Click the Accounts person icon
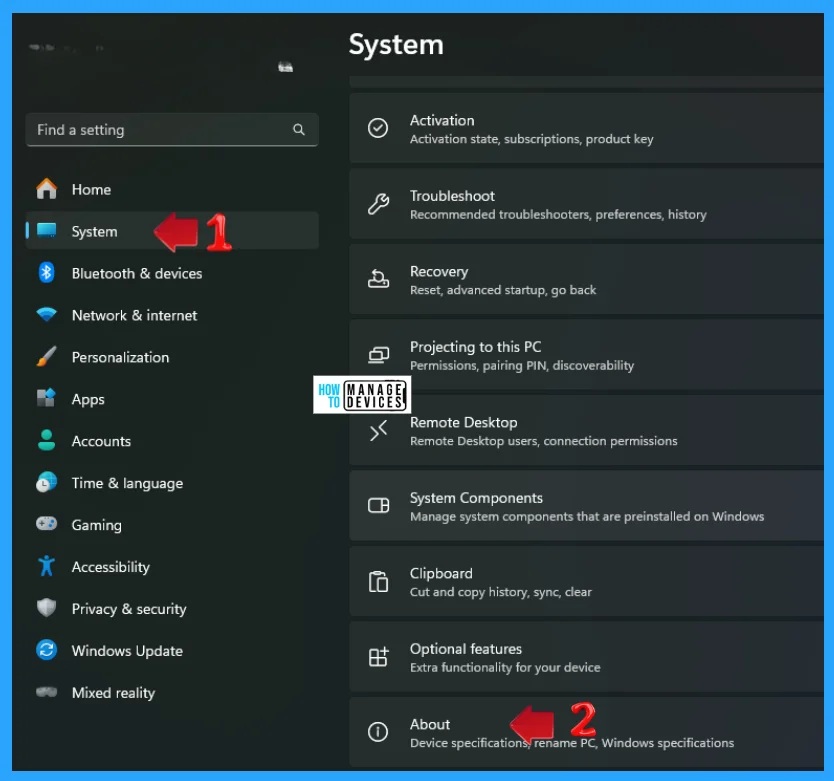 tap(46, 440)
